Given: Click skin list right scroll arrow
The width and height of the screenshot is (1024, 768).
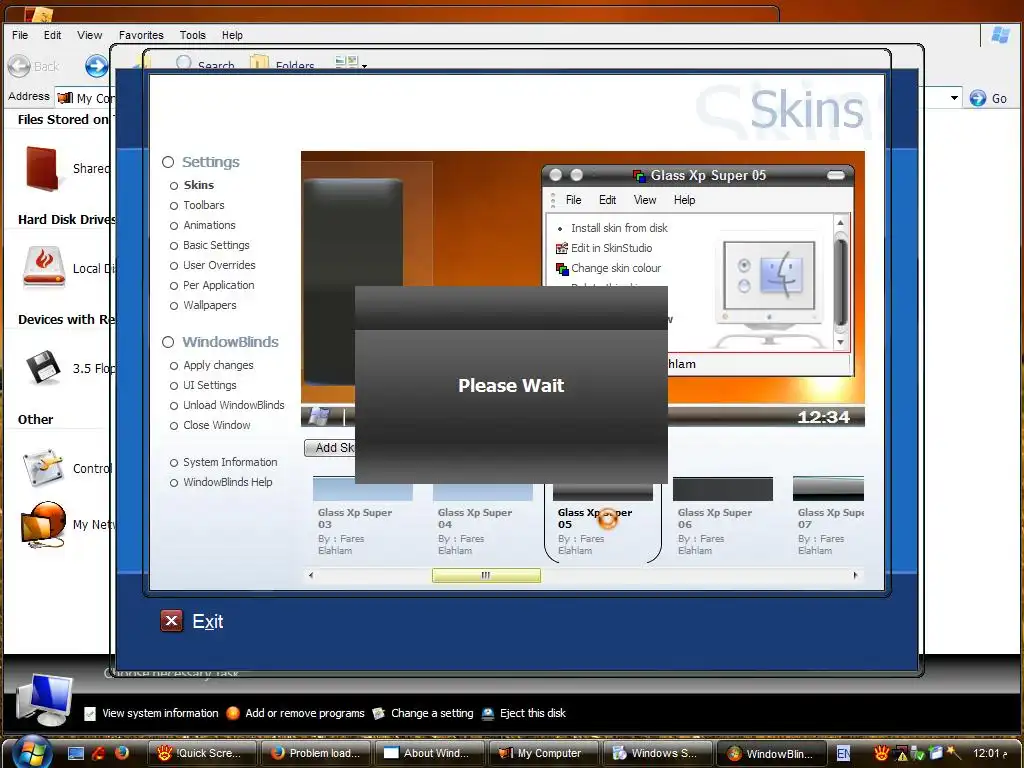Looking at the screenshot, I should coord(856,575).
